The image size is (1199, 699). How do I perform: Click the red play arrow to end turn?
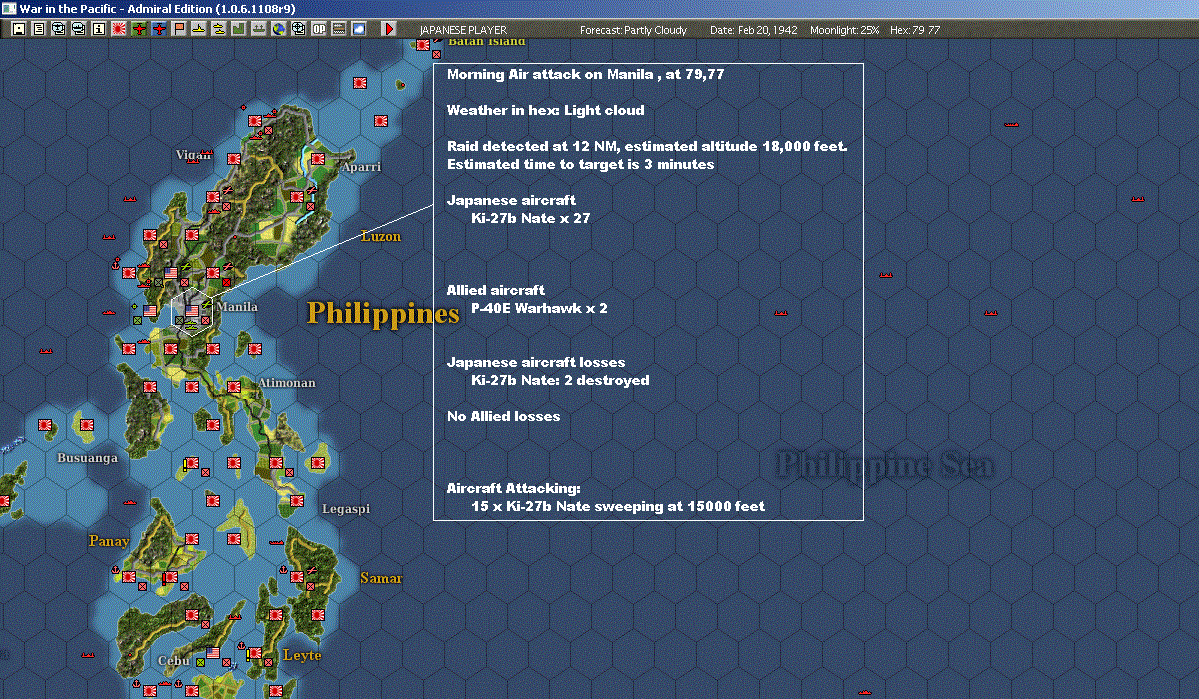click(x=388, y=29)
